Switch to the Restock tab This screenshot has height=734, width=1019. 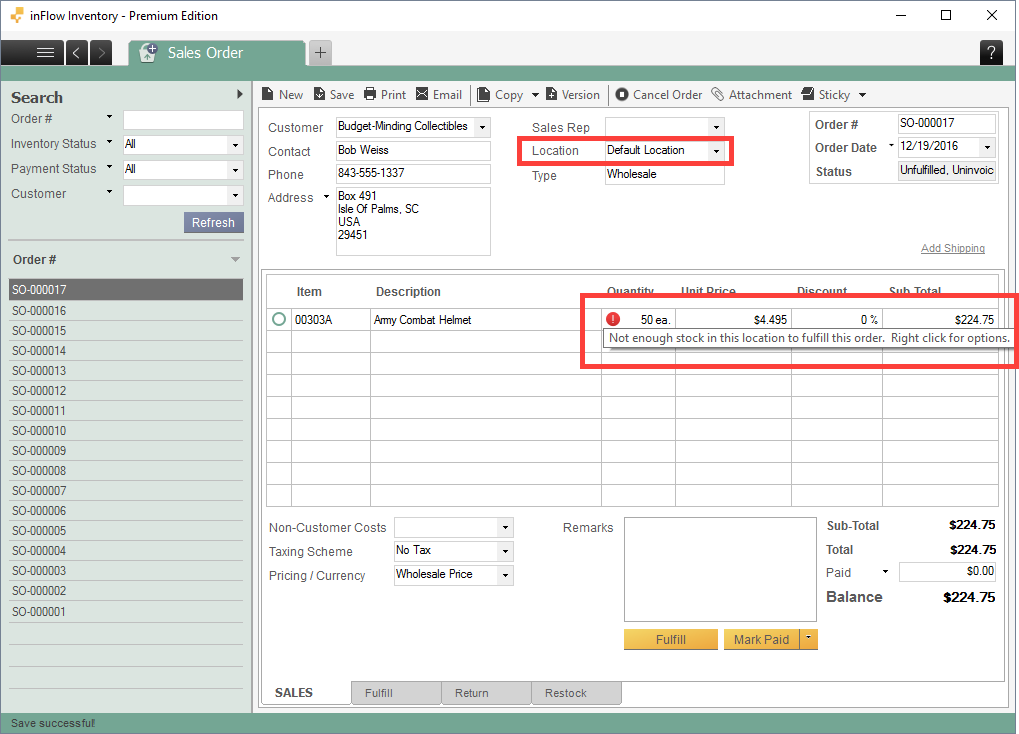tap(576, 693)
